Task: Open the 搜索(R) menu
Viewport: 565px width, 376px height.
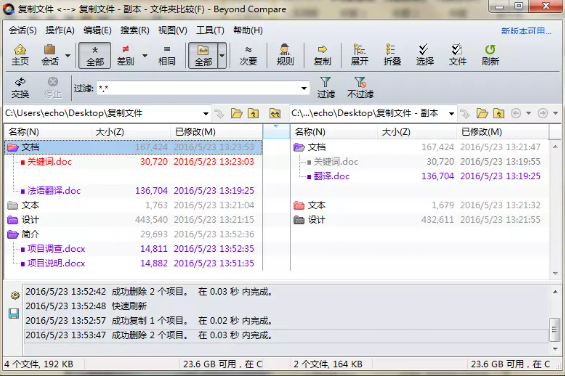Action: tap(135, 30)
